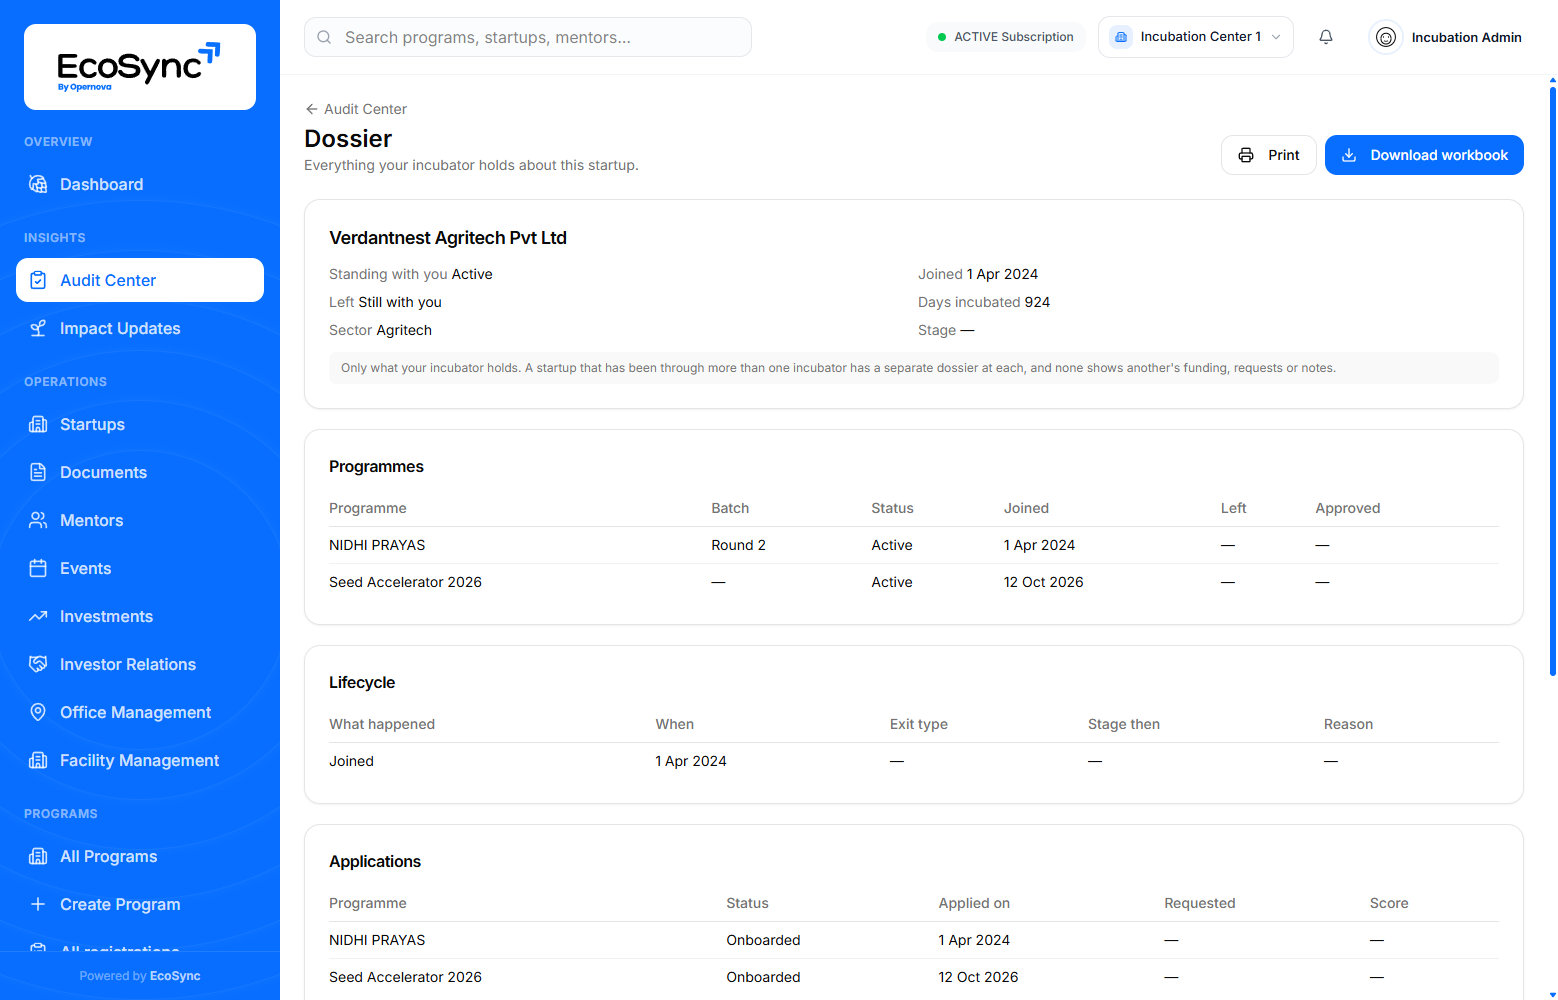Image resolution: width=1558 pixels, height=1000 pixels.
Task: Click the Print button
Action: coord(1268,155)
